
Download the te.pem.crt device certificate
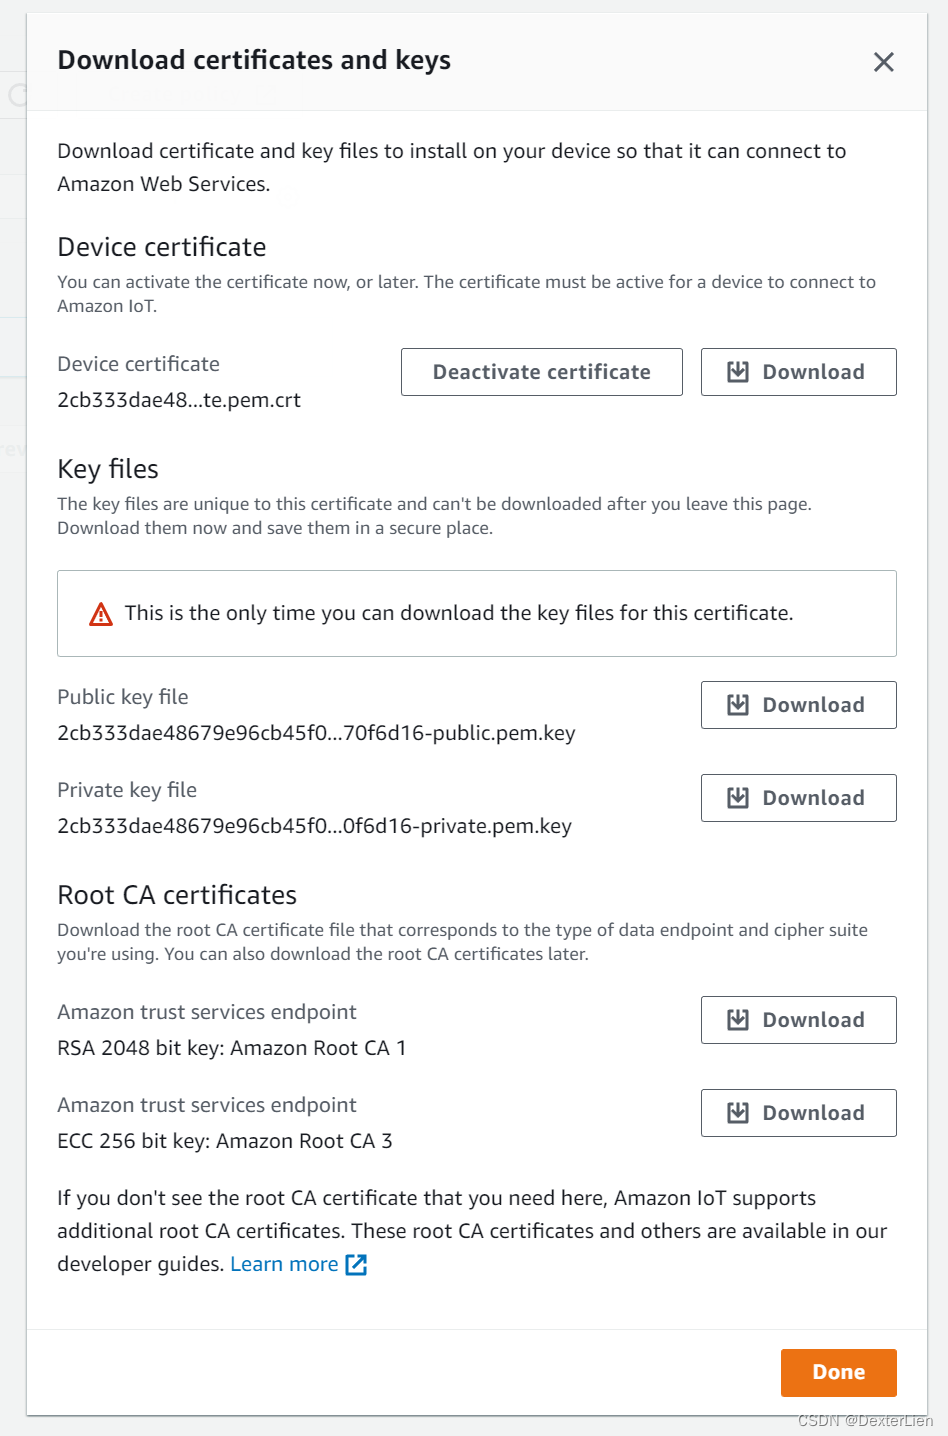799,372
